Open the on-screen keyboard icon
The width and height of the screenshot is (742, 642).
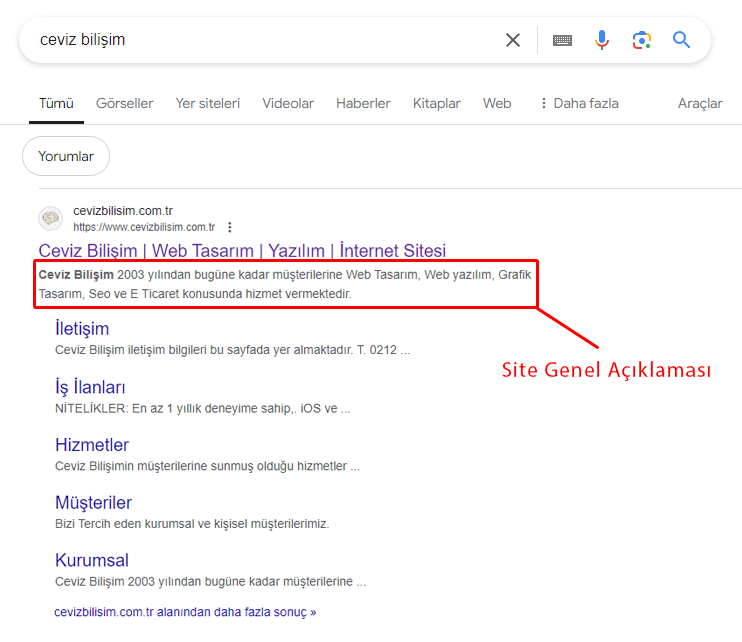pyautogui.click(x=562, y=41)
